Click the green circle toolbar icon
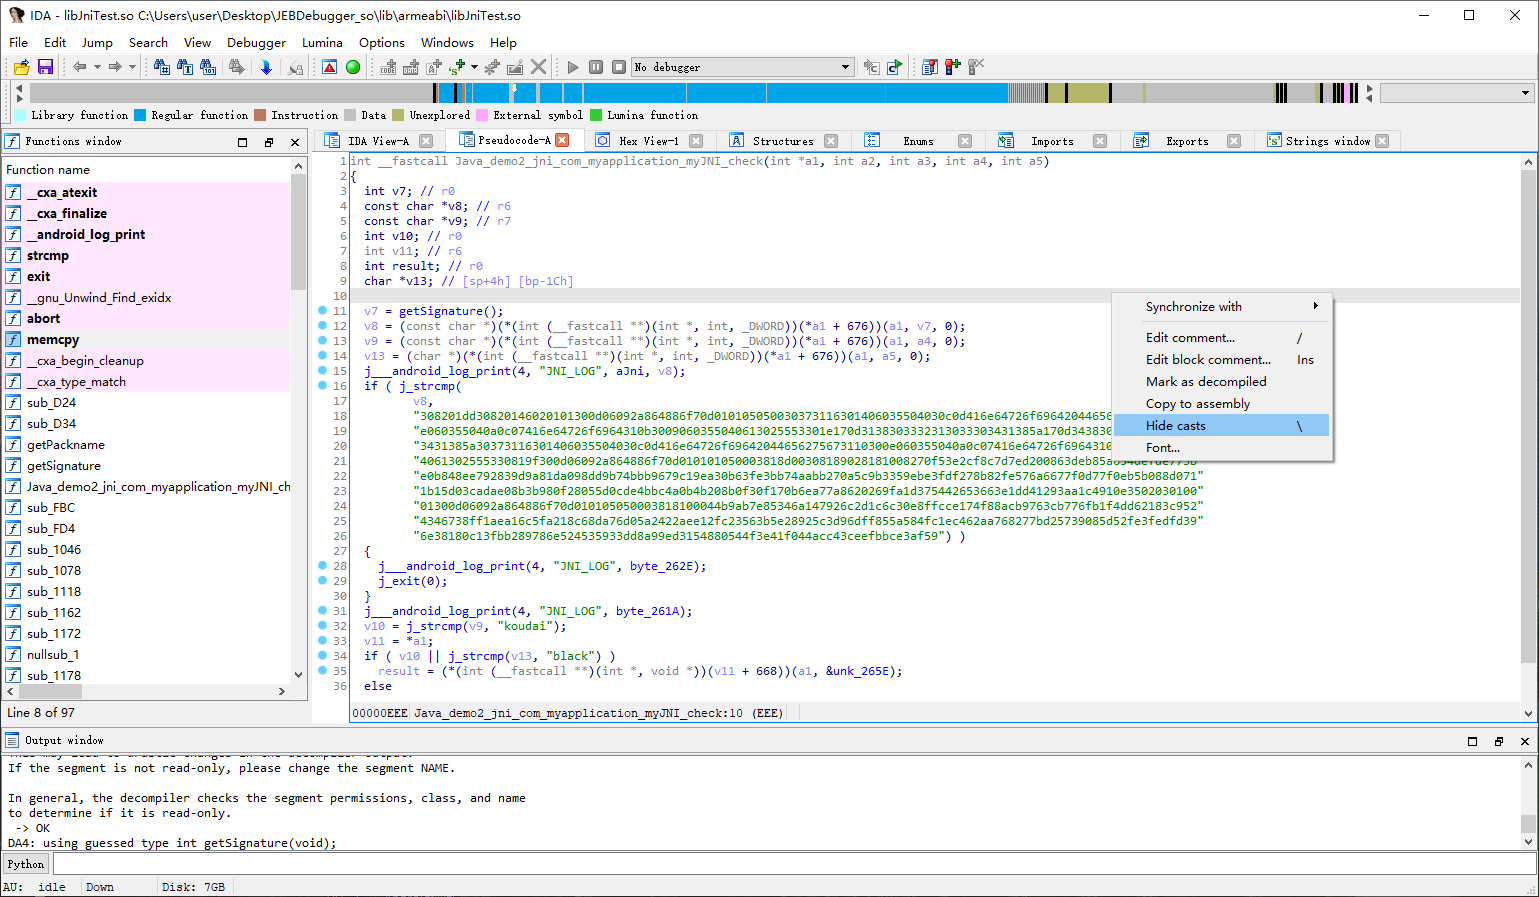 pos(353,67)
